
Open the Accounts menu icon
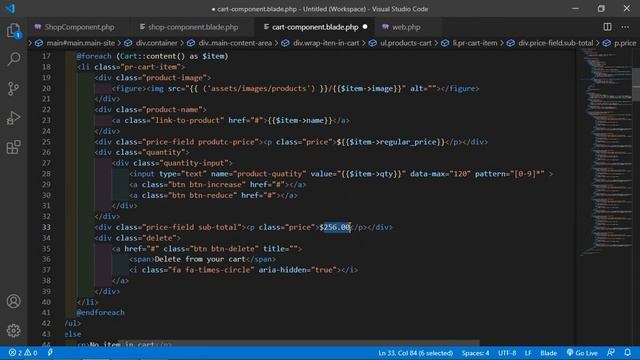coord(13,301)
